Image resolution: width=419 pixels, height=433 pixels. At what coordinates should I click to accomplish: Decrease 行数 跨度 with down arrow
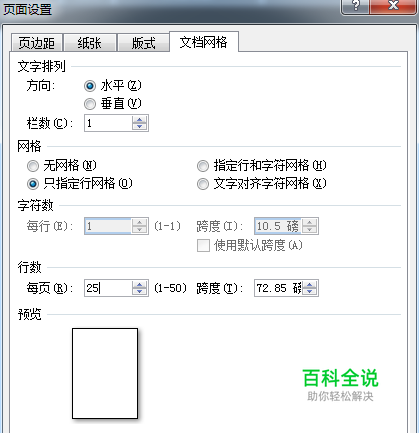[x=309, y=292]
